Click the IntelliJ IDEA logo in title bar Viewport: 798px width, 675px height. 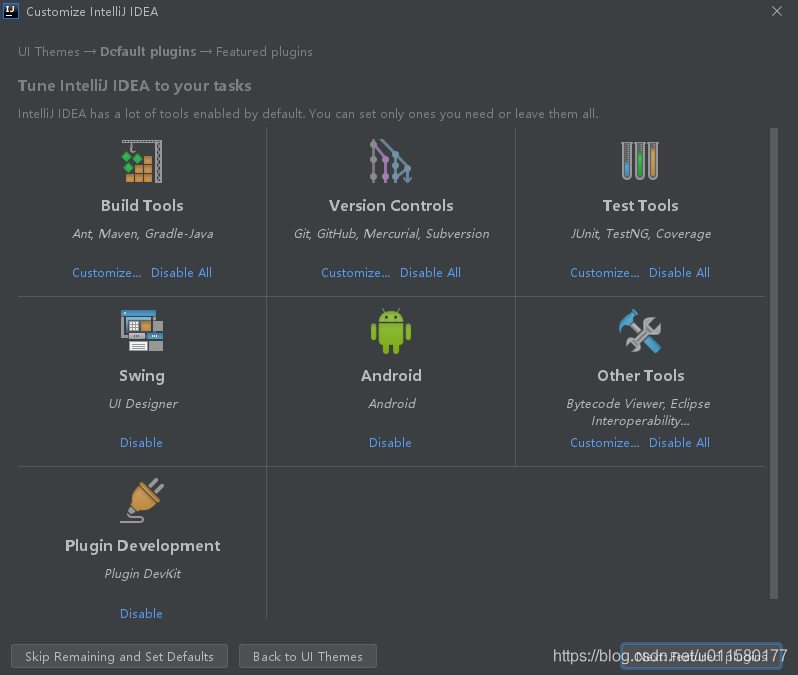pyautogui.click(x=11, y=11)
